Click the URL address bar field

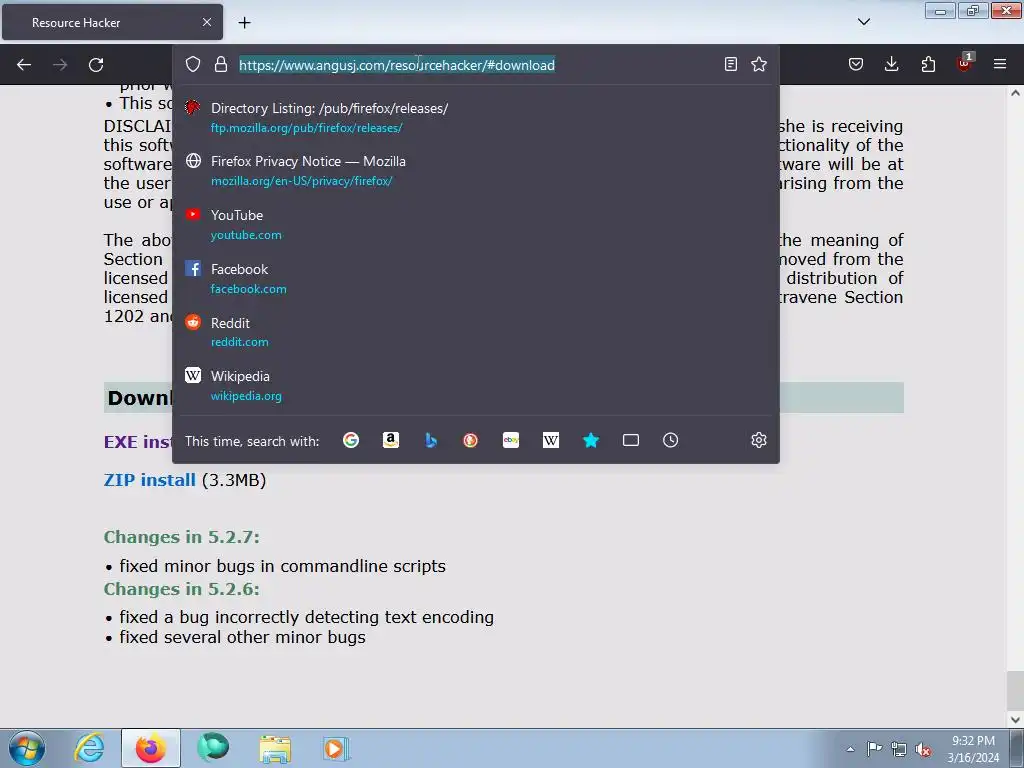click(x=475, y=65)
